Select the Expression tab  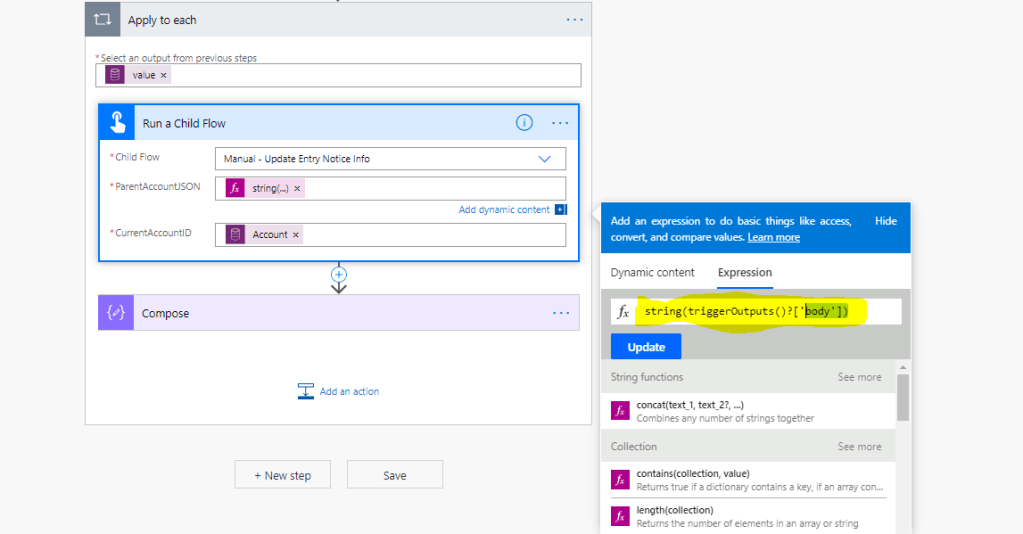(744, 272)
